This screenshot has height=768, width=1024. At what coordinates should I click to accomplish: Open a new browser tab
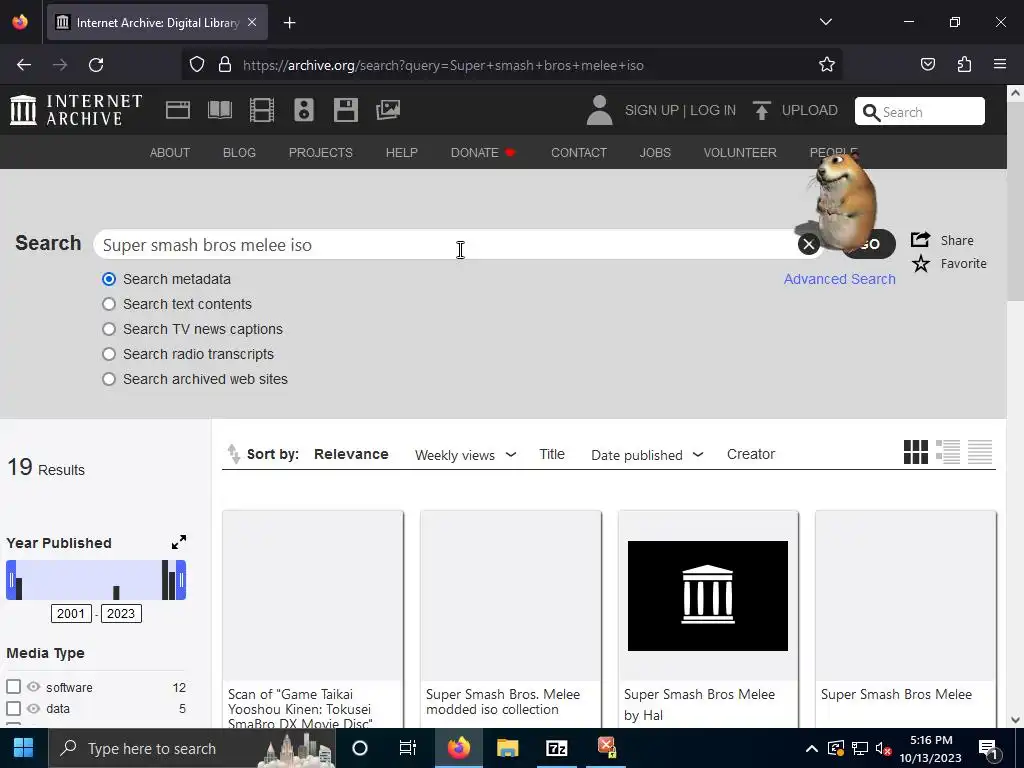289,23
